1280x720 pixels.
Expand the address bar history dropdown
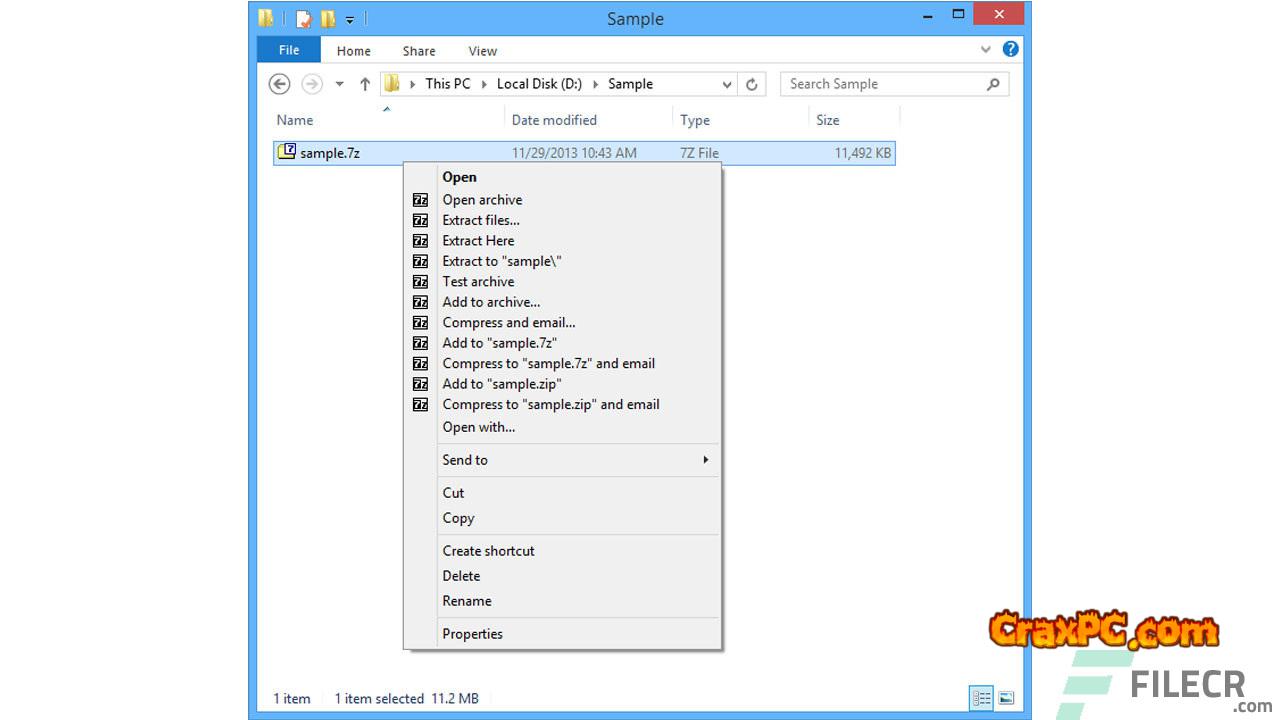point(727,84)
